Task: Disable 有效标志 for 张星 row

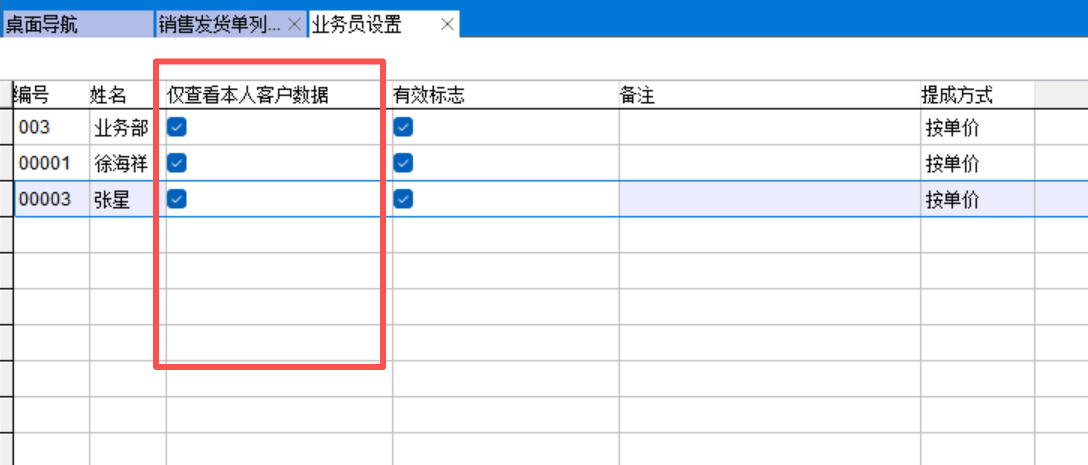Action: 403,199
